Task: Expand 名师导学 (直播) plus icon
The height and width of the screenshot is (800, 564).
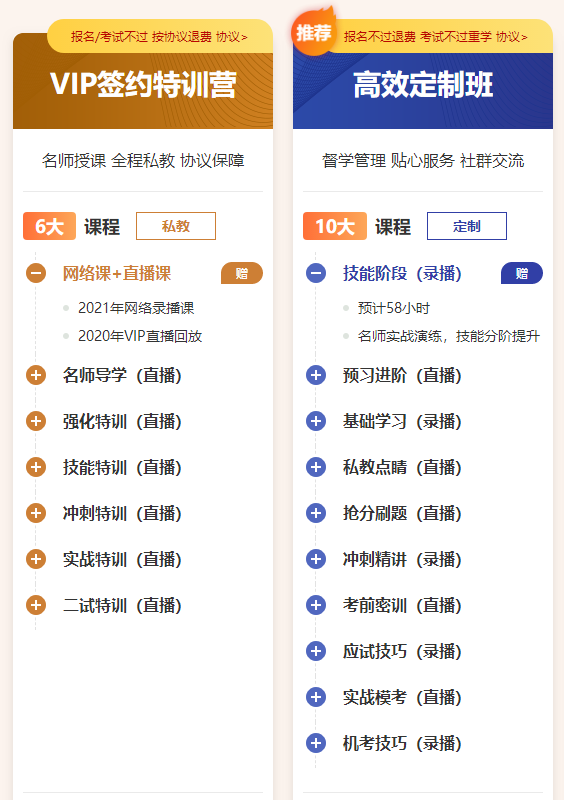Action: 36,376
